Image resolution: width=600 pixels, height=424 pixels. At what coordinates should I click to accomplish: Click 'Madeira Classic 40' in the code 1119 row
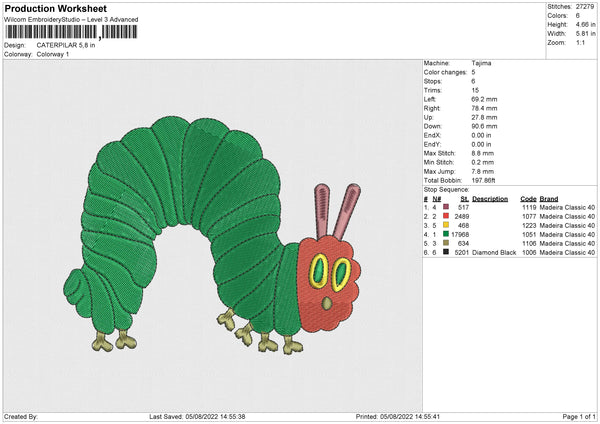point(567,207)
